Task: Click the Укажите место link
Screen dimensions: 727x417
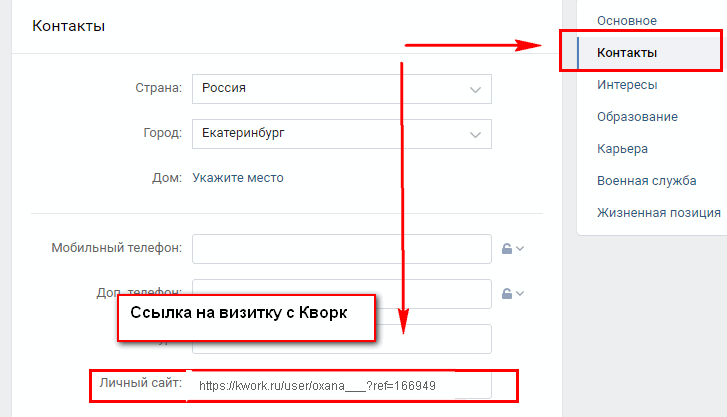Action: click(x=238, y=178)
